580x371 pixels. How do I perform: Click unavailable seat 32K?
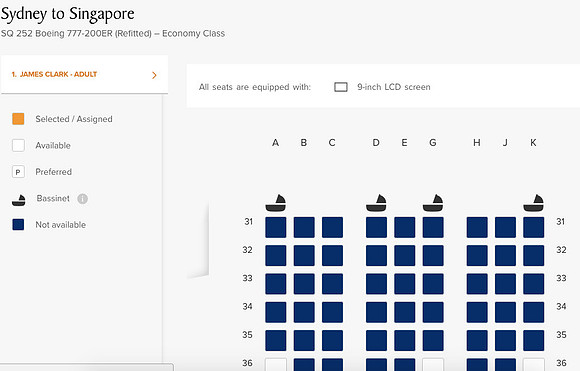pyautogui.click(x=533, y=256)
